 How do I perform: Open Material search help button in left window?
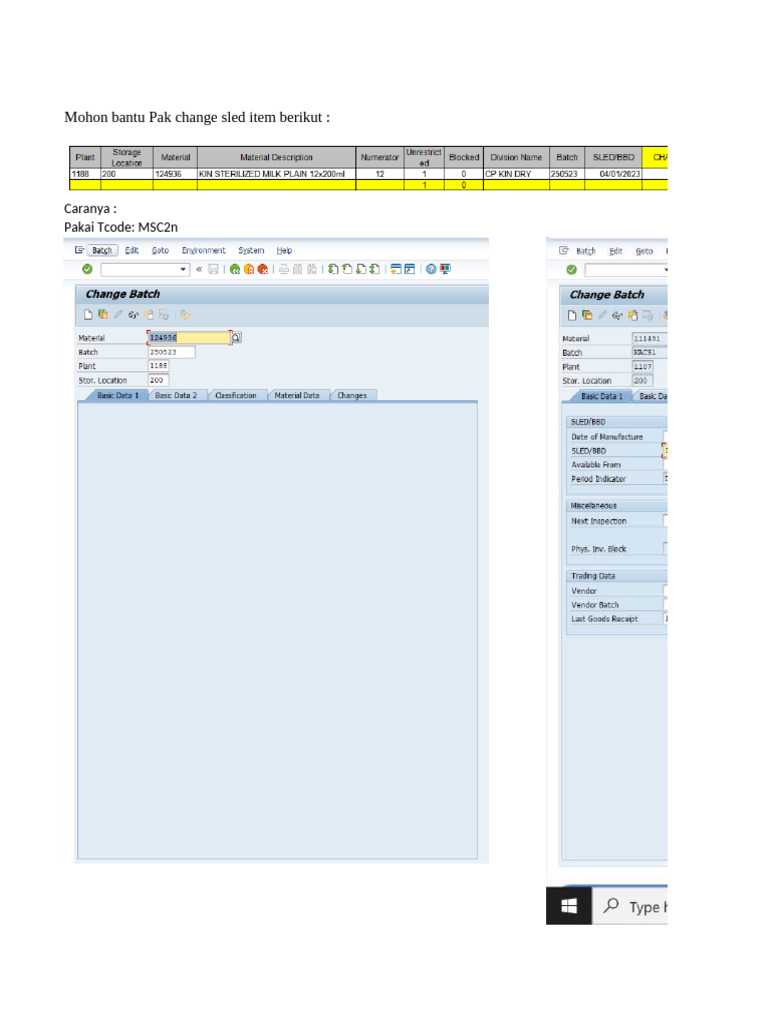tap(236, 338)
